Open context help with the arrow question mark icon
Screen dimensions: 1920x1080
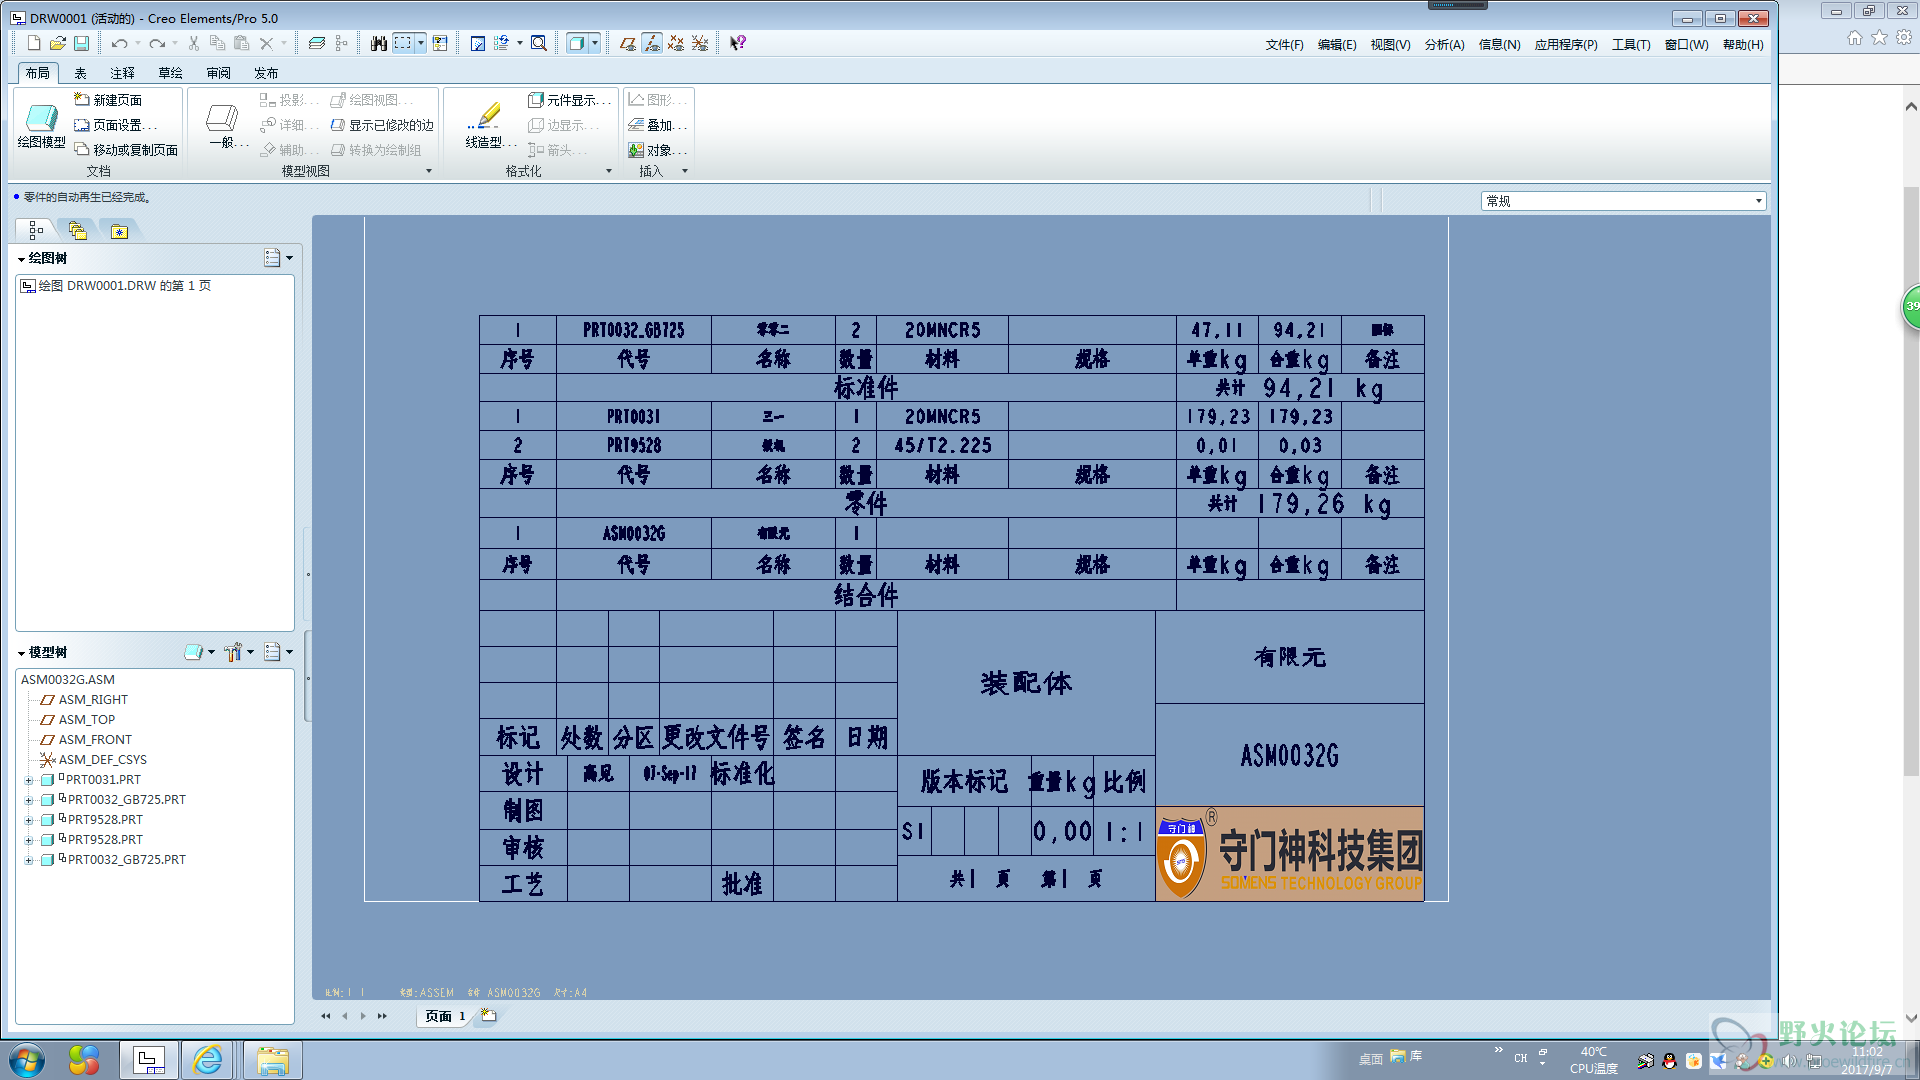coord(737,43)
